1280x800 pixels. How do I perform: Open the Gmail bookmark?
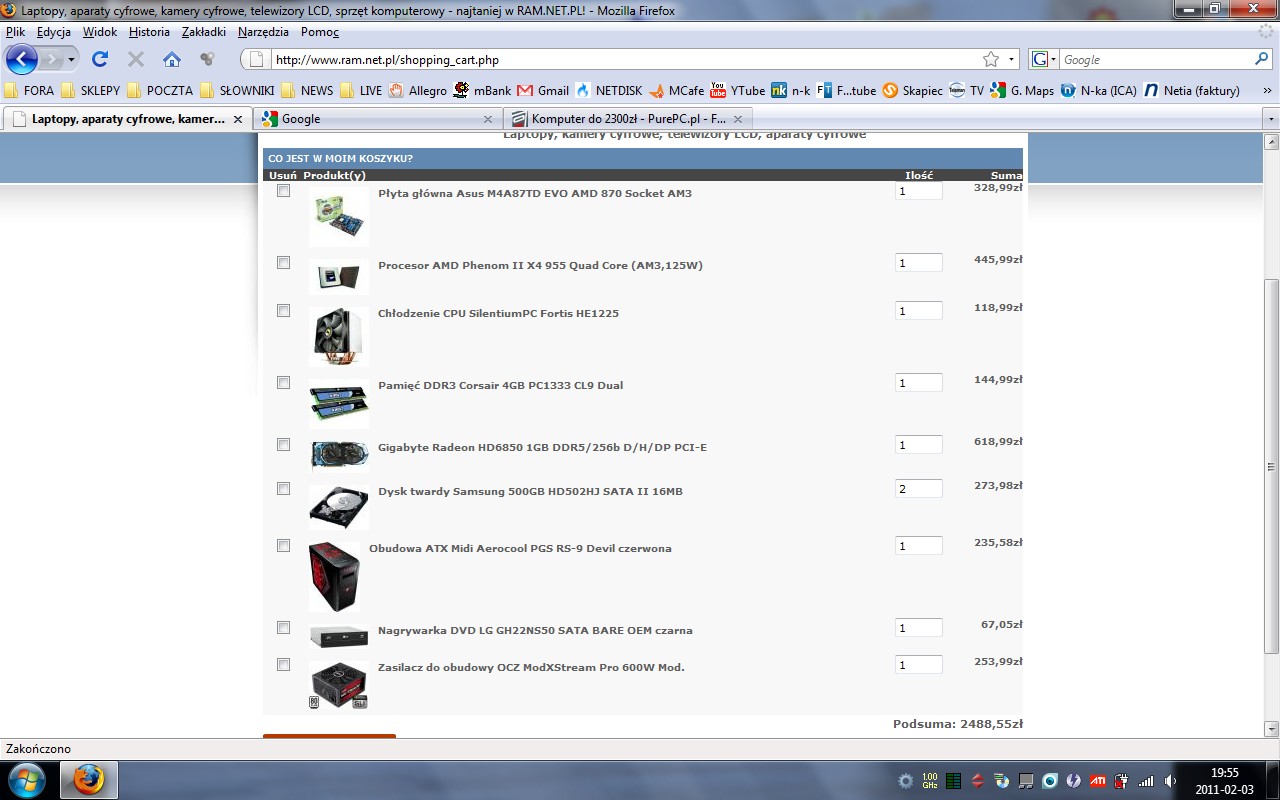coord(543,90)
